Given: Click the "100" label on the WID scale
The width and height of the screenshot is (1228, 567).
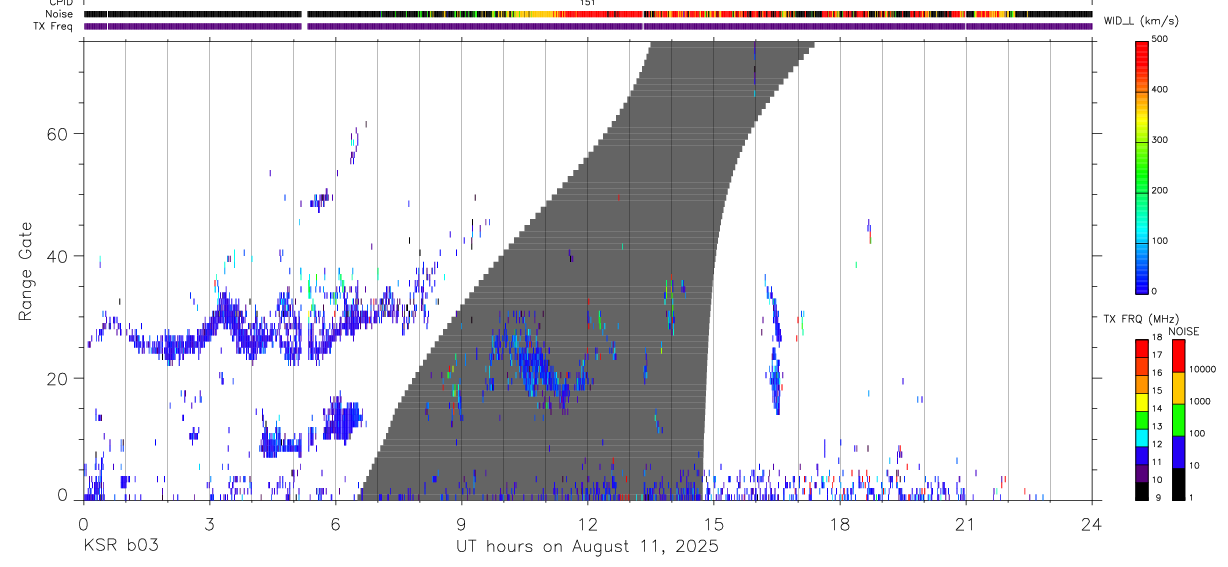Looking at the screenshot, I should click(1160, 241).
